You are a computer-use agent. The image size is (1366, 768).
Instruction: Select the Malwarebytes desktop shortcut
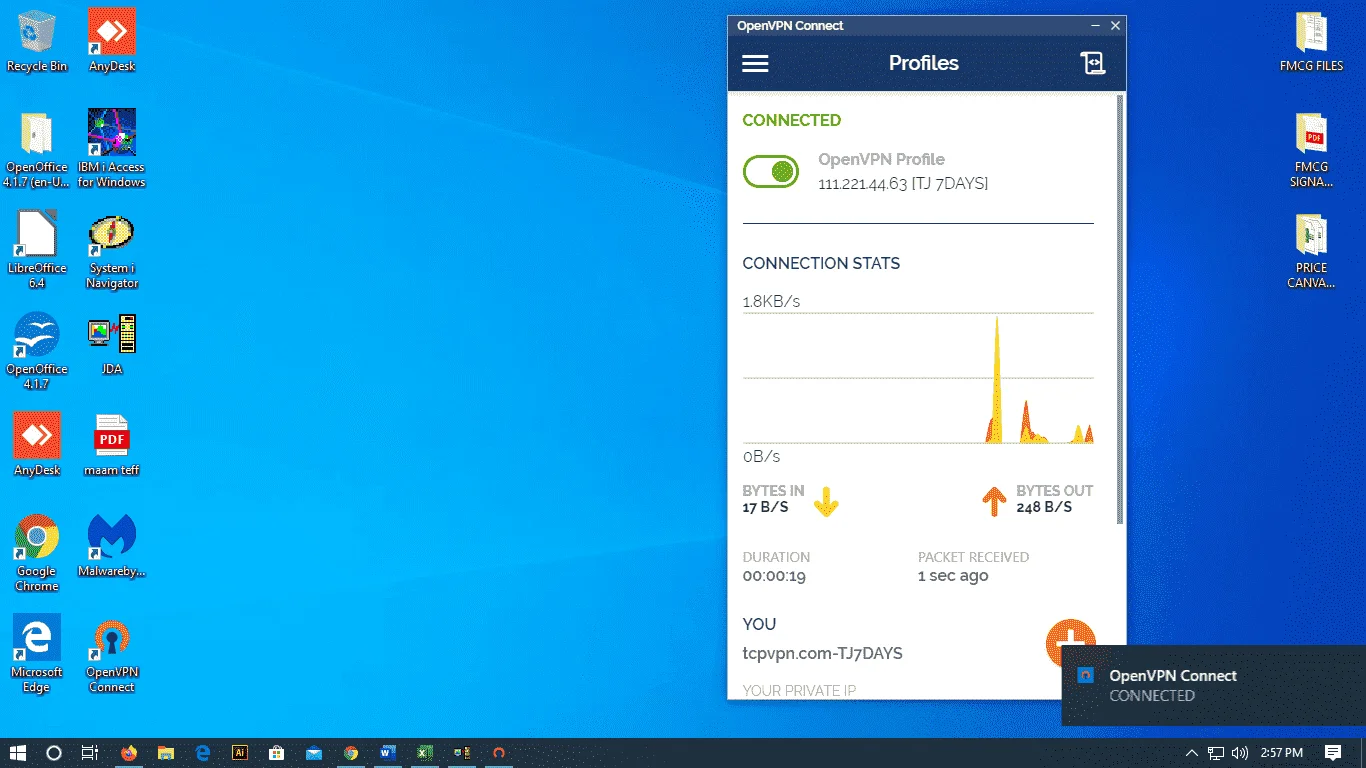(112, 546)
